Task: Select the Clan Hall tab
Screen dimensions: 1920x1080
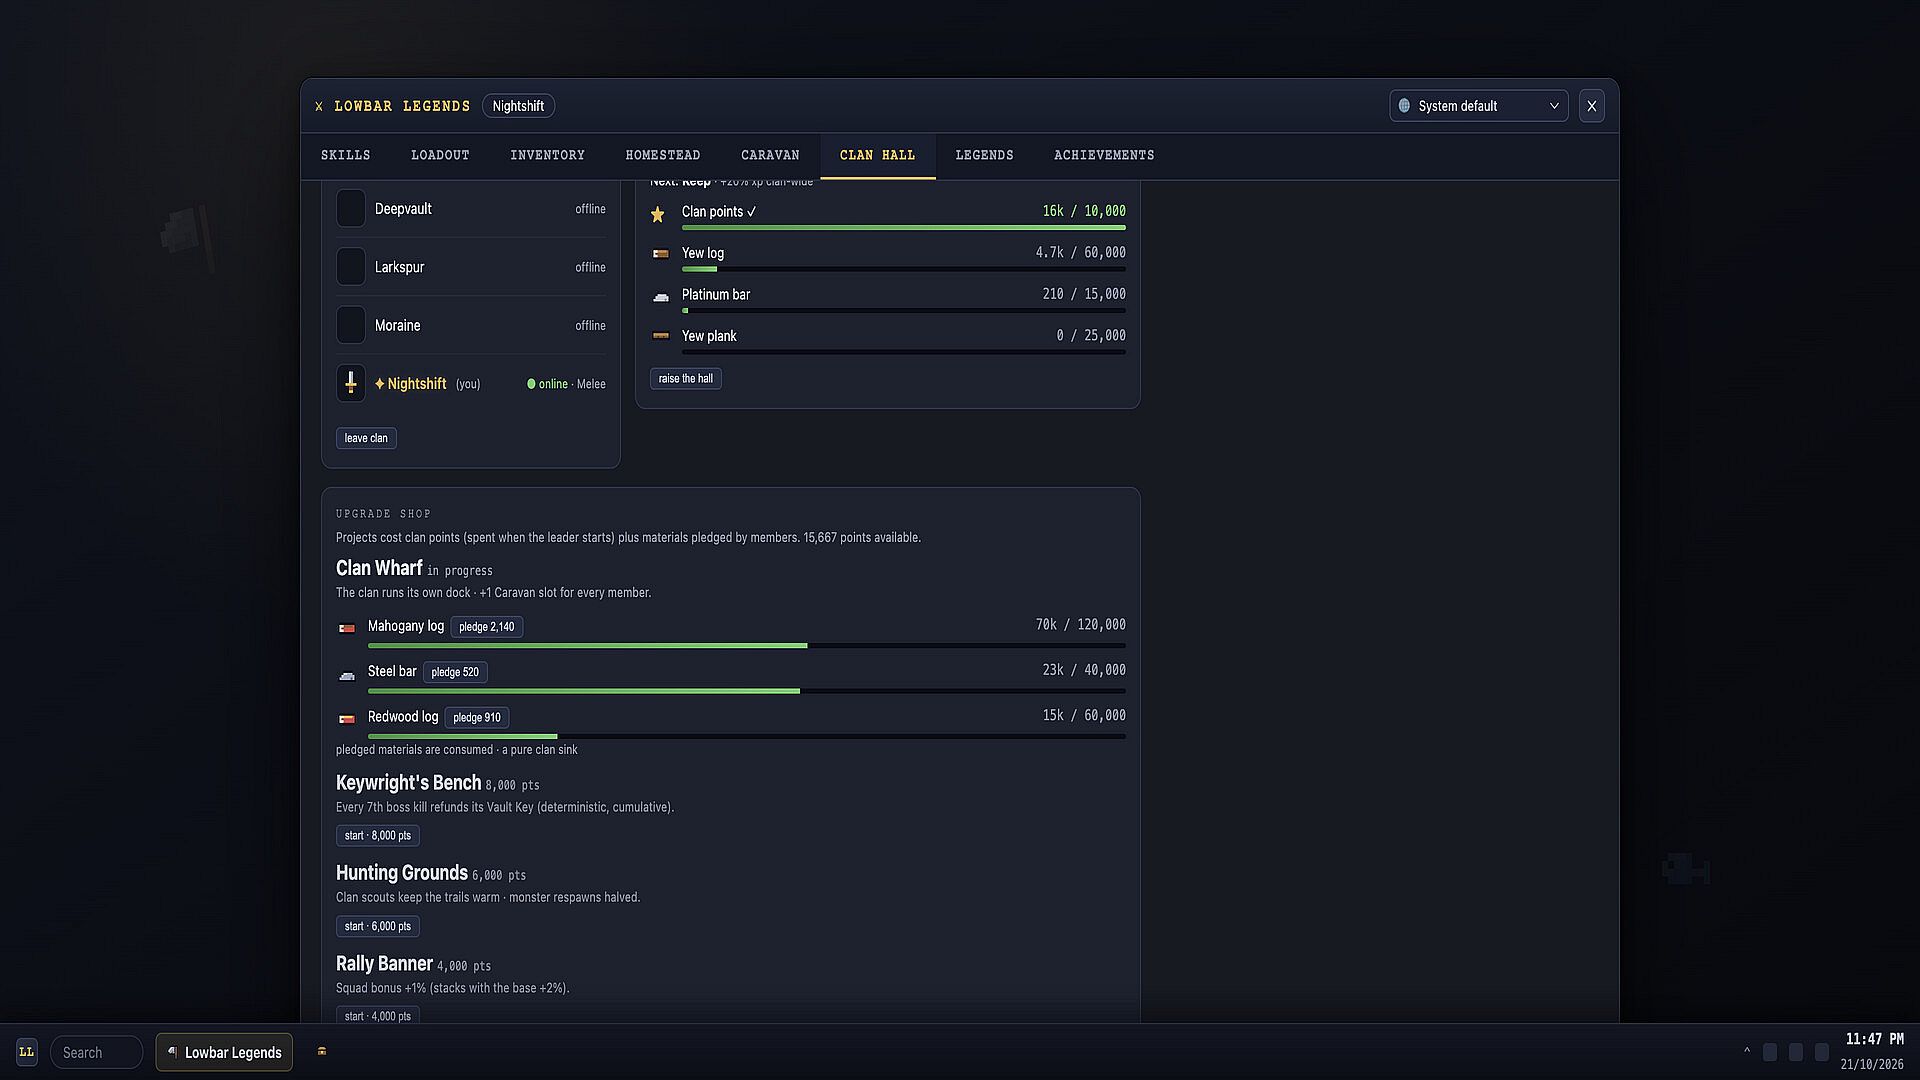Action: [878, 155]
